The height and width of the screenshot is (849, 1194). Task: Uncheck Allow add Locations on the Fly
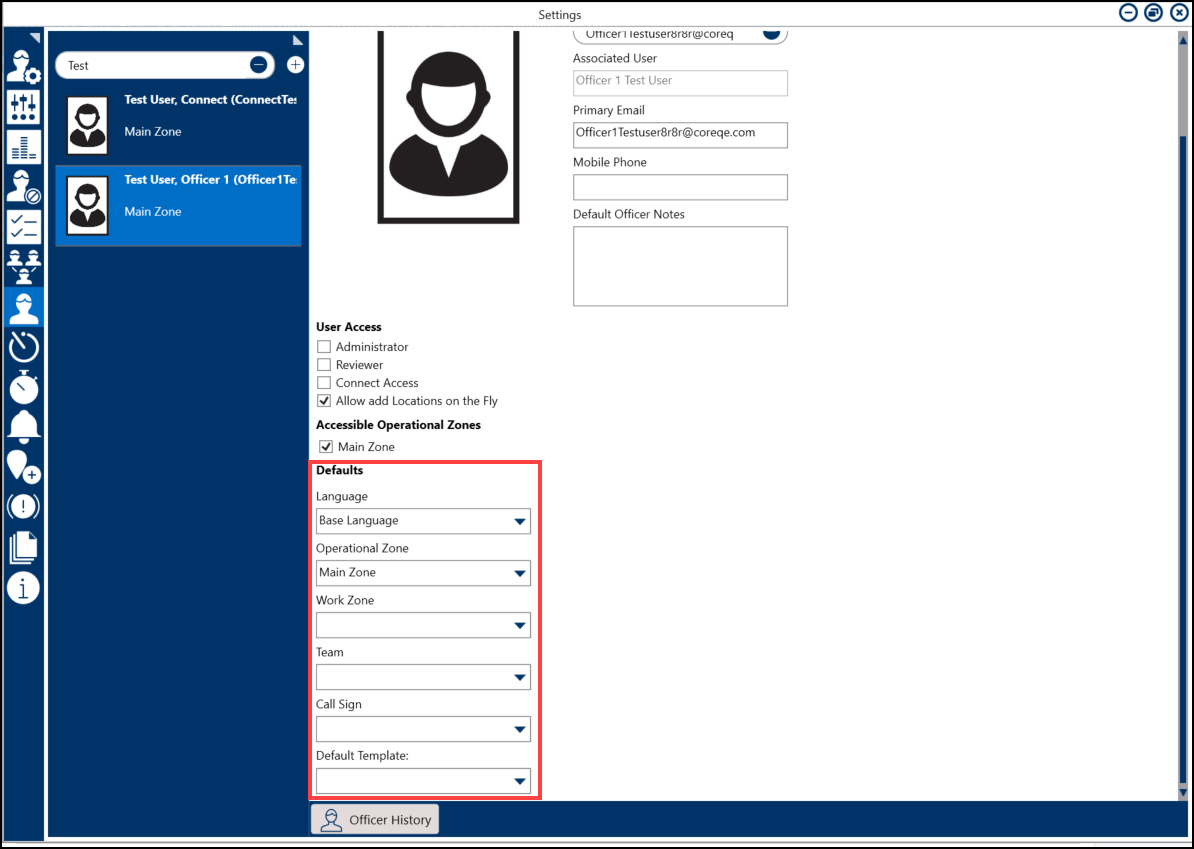pyautogui.click(x=324, y=401)
